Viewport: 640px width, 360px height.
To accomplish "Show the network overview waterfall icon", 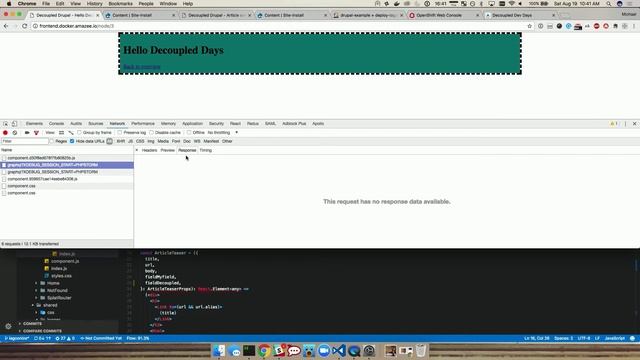I will point(71,133).
